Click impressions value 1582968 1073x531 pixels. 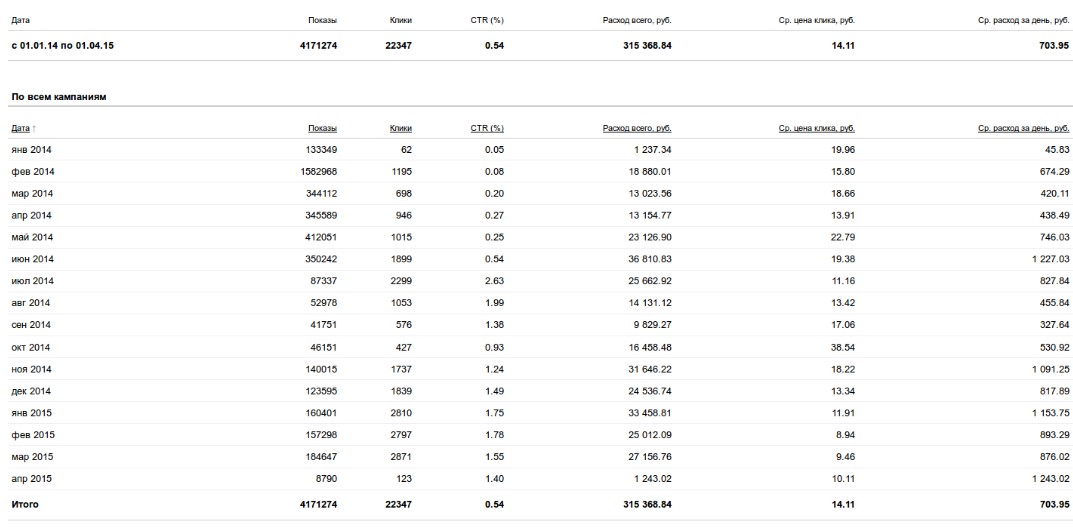pos(318,172)
